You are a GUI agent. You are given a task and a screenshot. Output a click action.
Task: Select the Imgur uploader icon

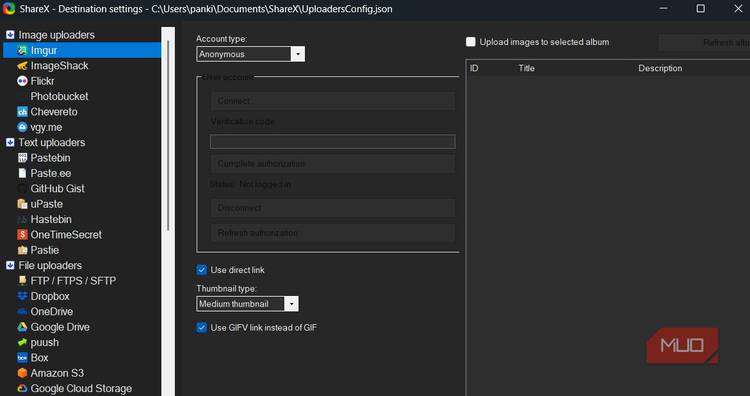tap(22, 50)
